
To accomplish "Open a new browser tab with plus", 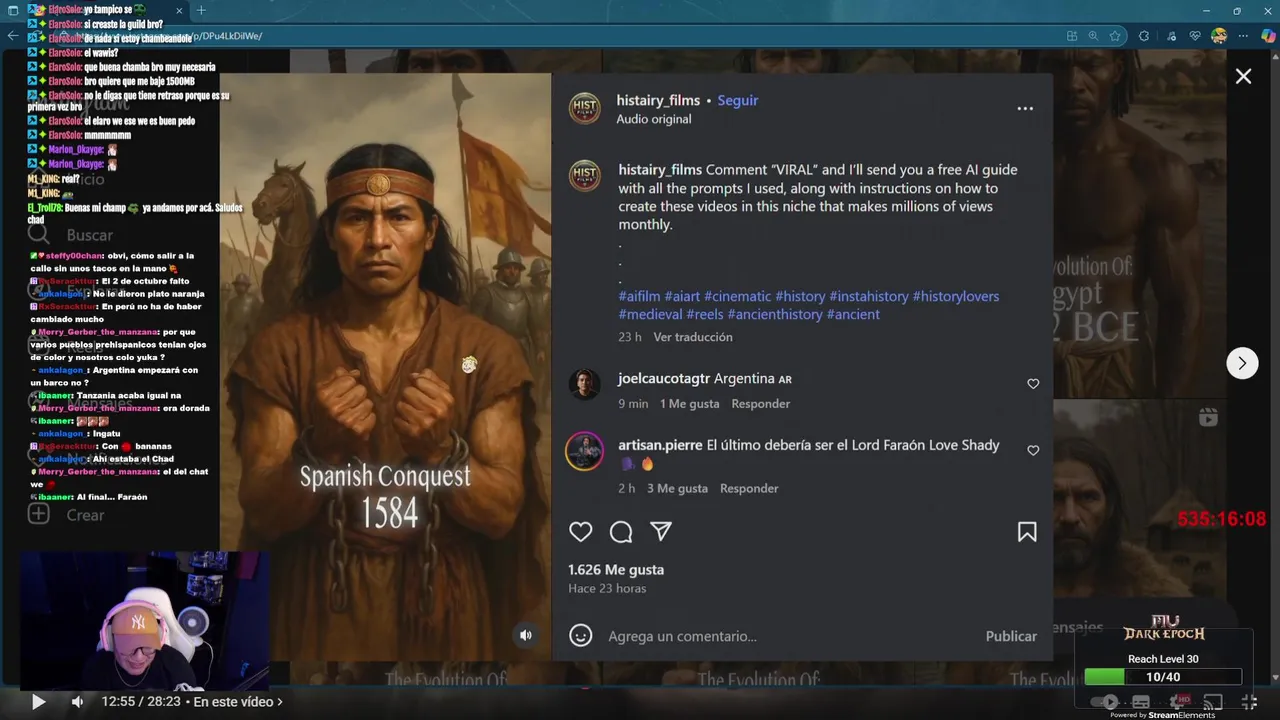I will click(200, 10).
